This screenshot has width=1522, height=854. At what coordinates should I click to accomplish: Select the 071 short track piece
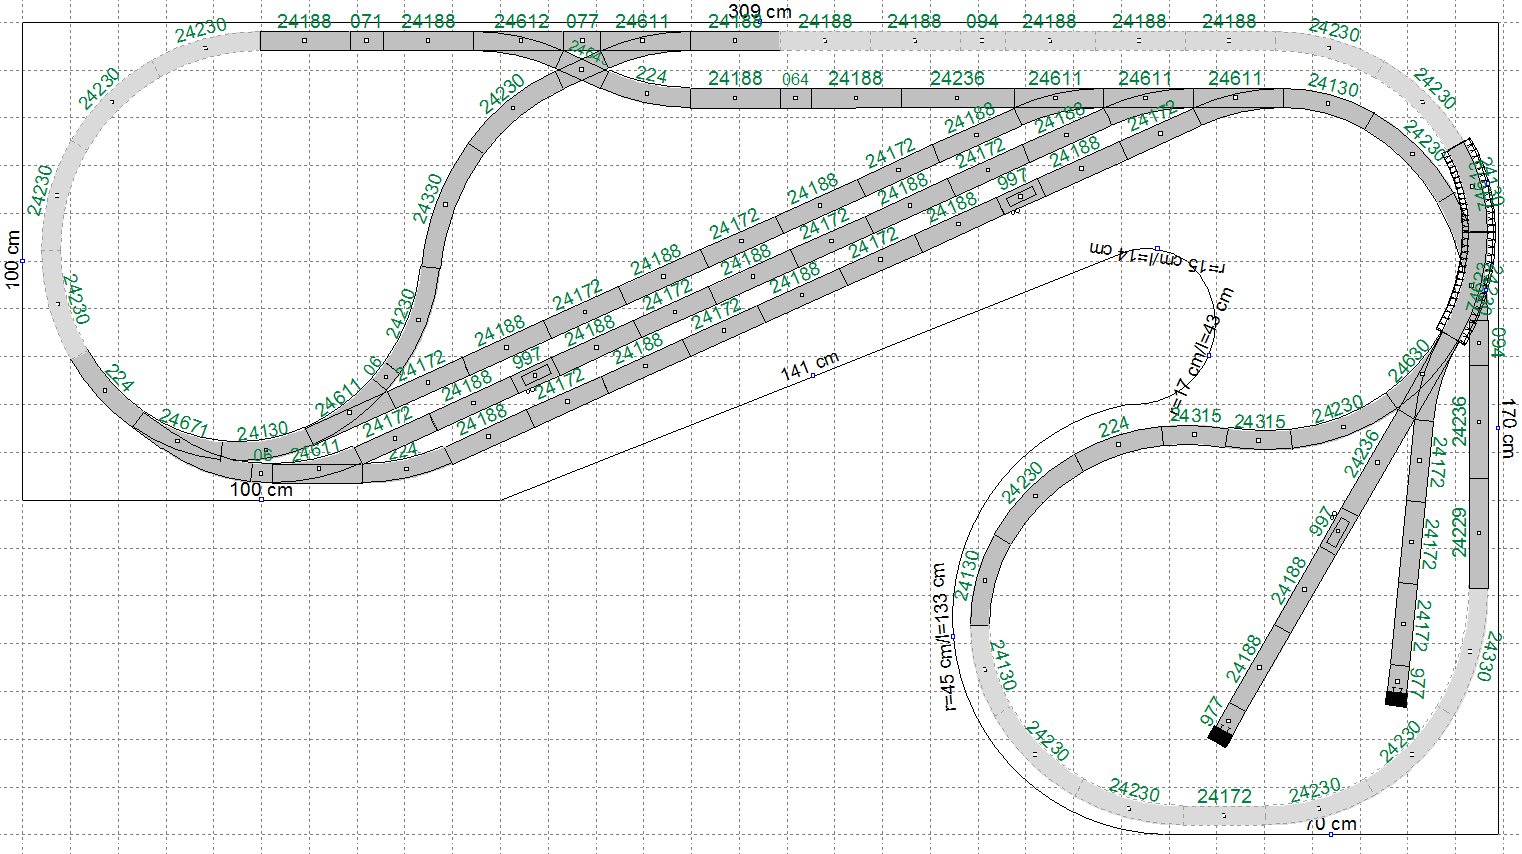[366, 41]
